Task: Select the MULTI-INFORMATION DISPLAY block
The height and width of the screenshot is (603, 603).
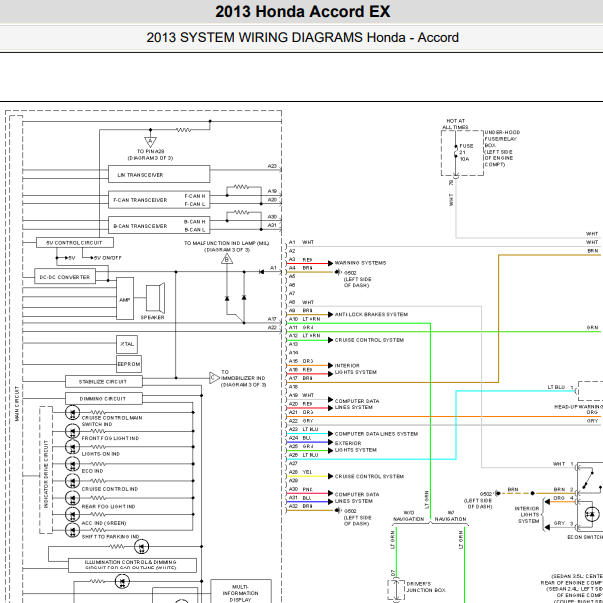Action: click(241, 591)
